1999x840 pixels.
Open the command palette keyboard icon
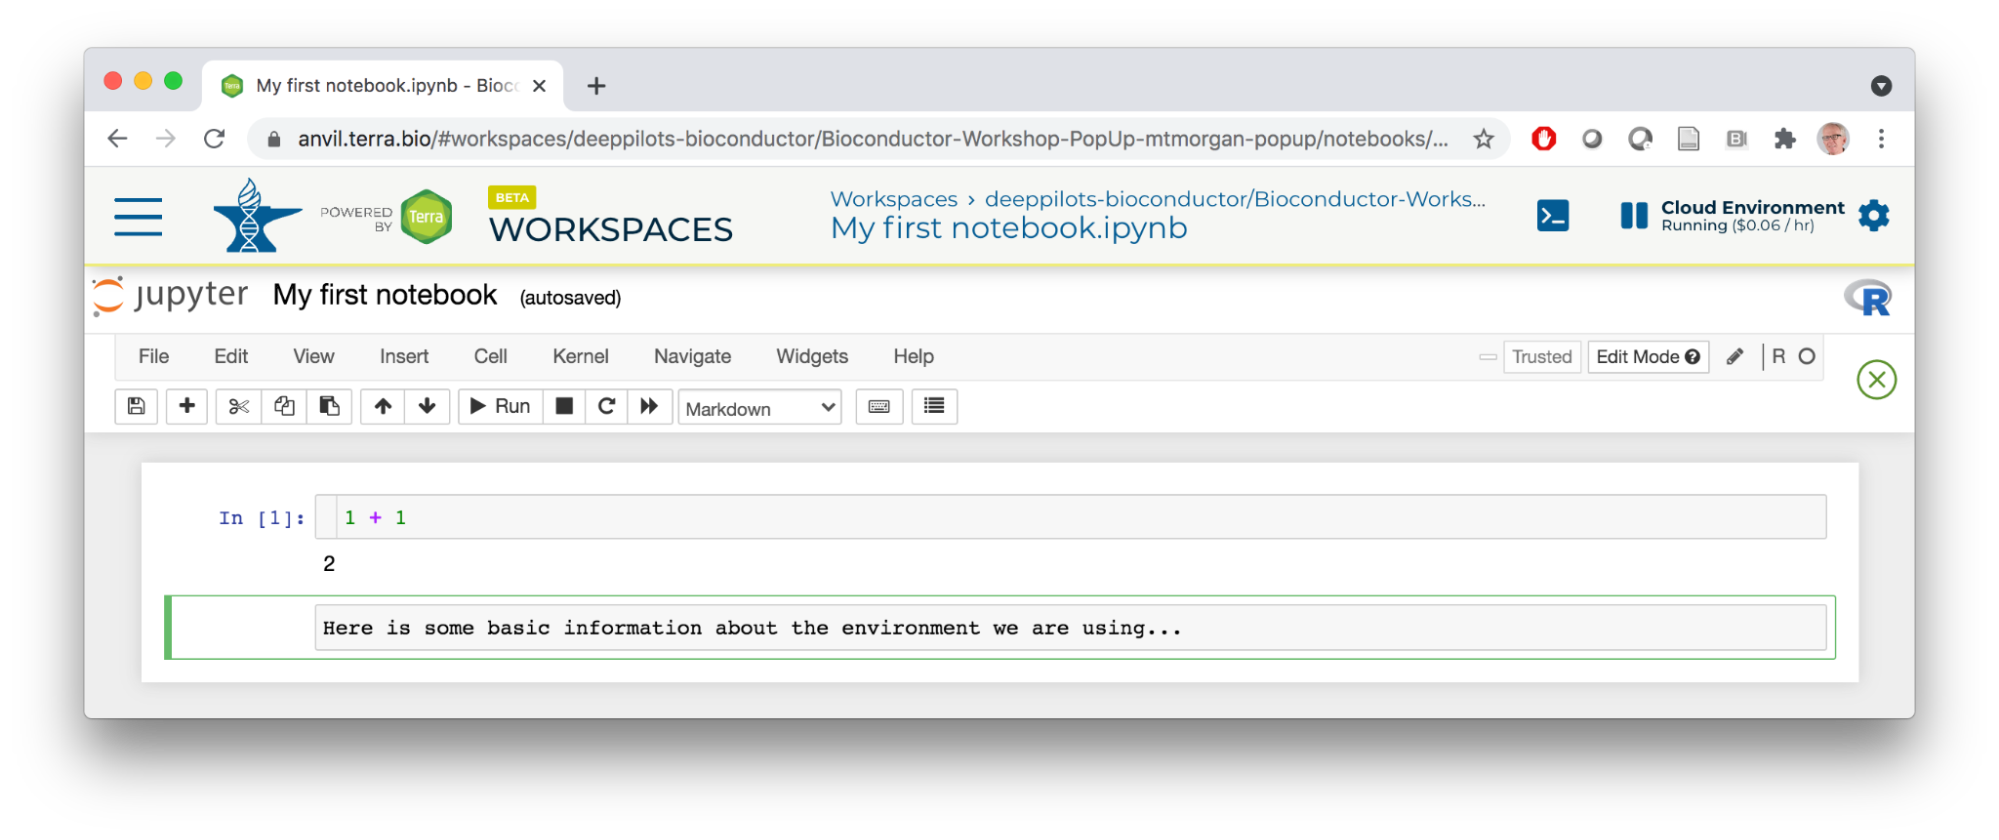879,406
